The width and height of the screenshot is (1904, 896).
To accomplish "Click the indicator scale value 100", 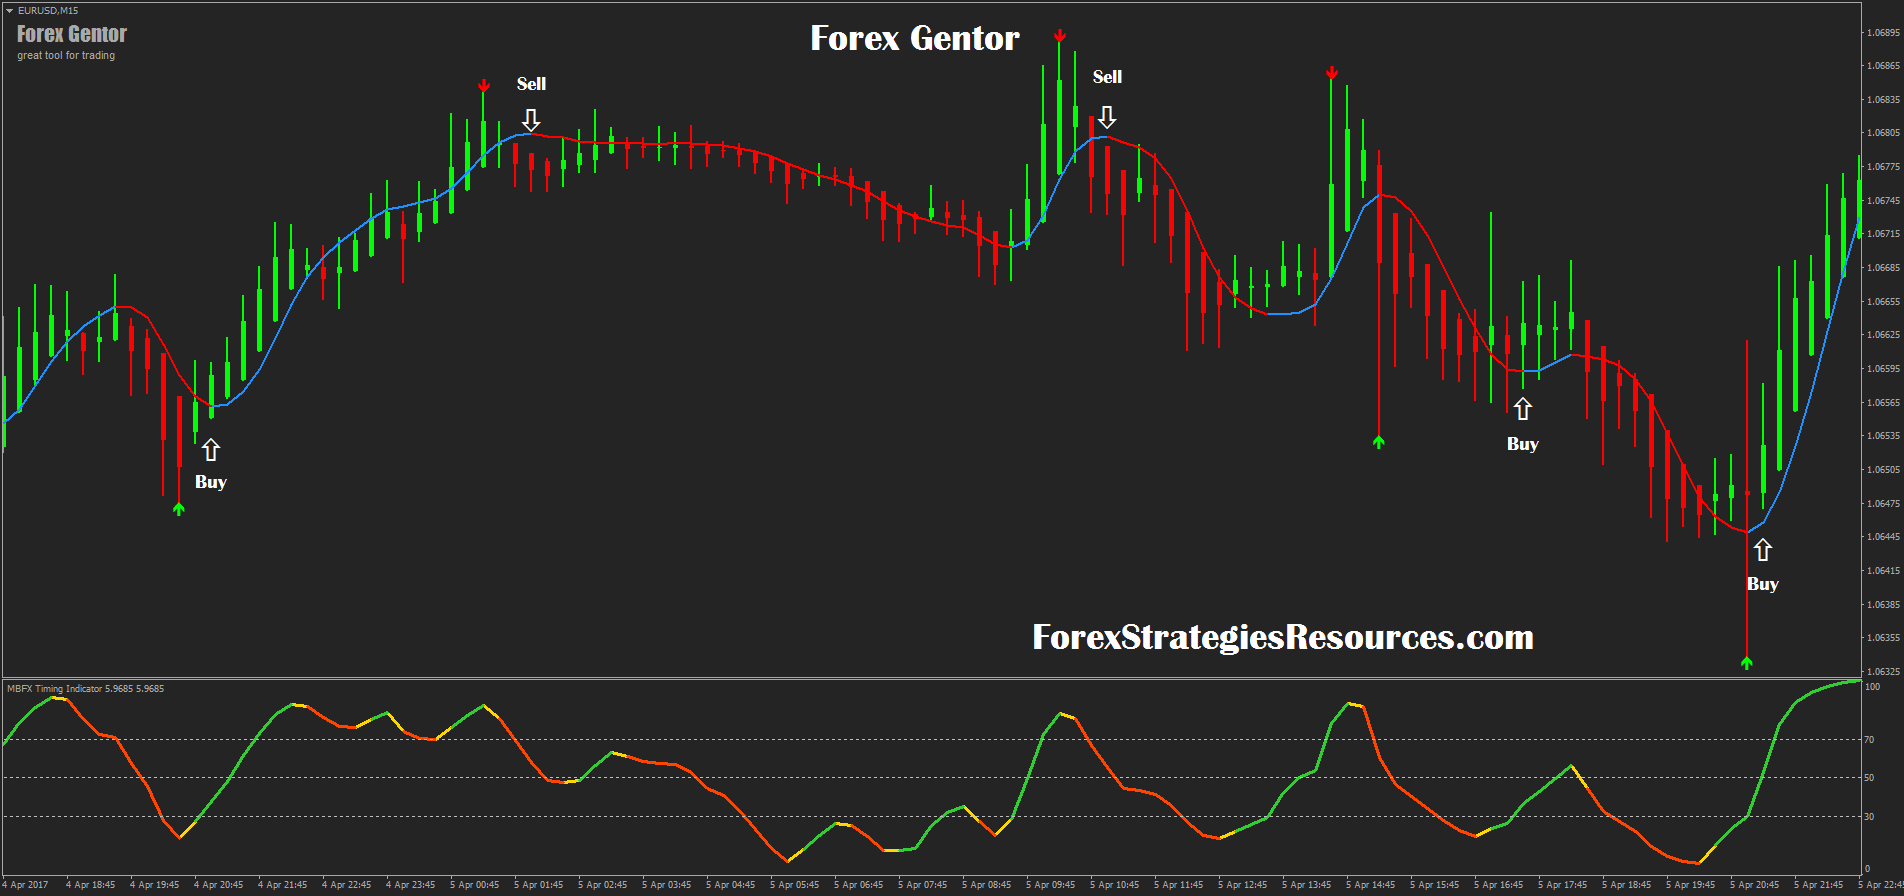I will pos(1873,687).
